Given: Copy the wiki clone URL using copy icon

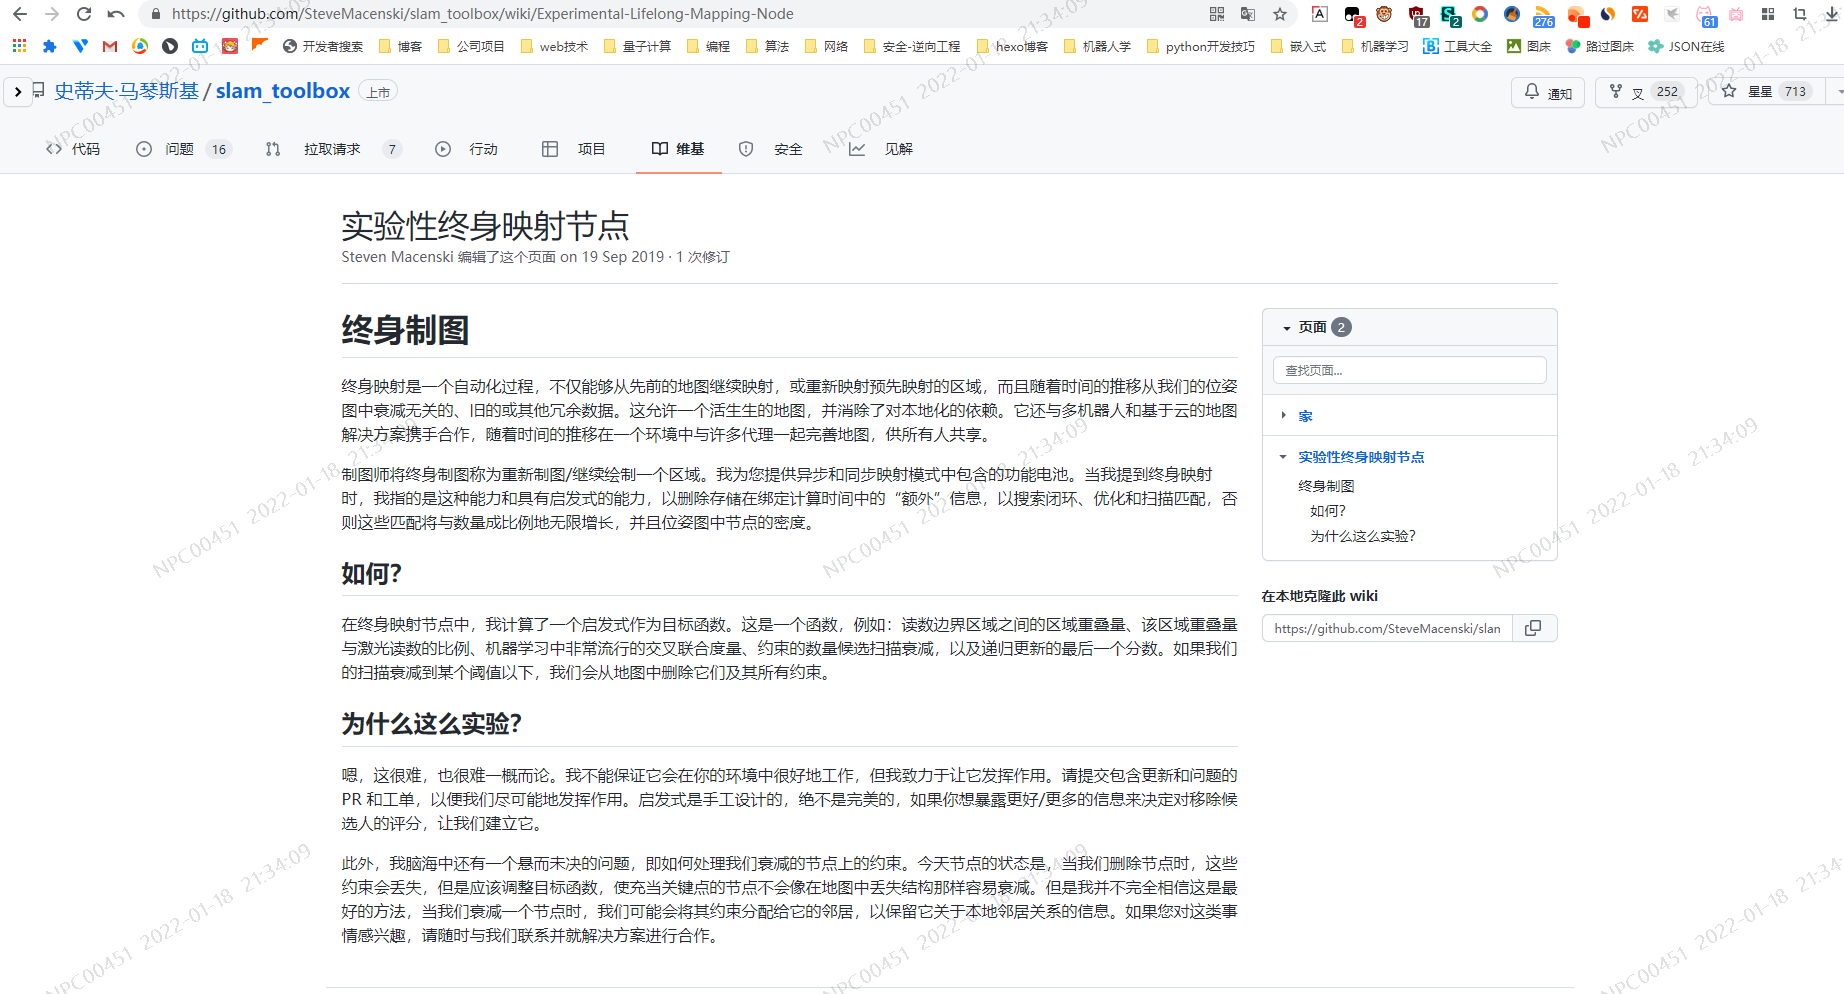Looking at the screenshot, I should tap(1533, 628).
